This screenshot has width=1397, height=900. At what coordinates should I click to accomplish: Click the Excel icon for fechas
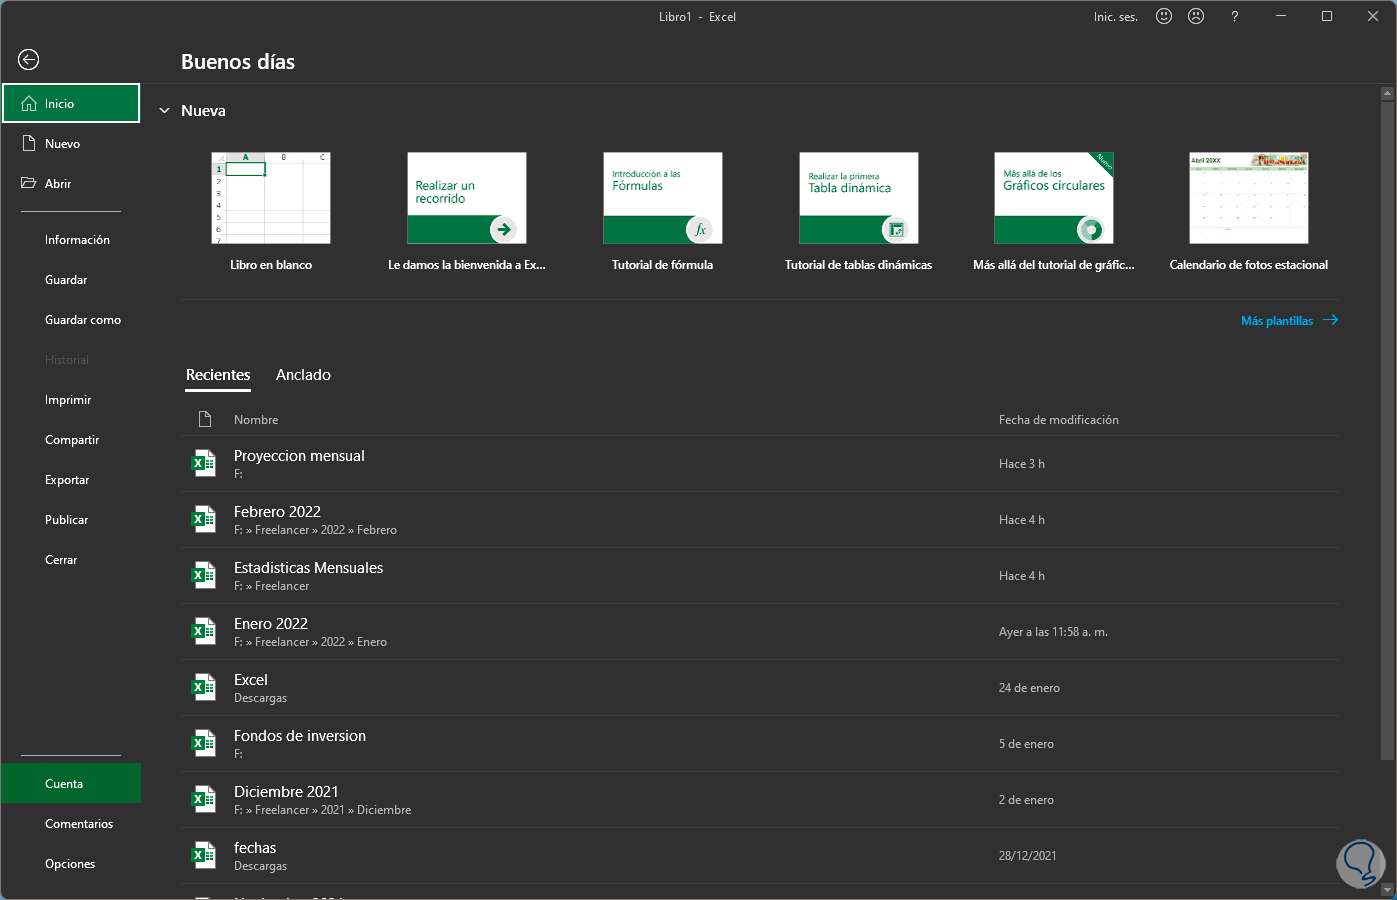pyautogui.click(x=204, y=855)
